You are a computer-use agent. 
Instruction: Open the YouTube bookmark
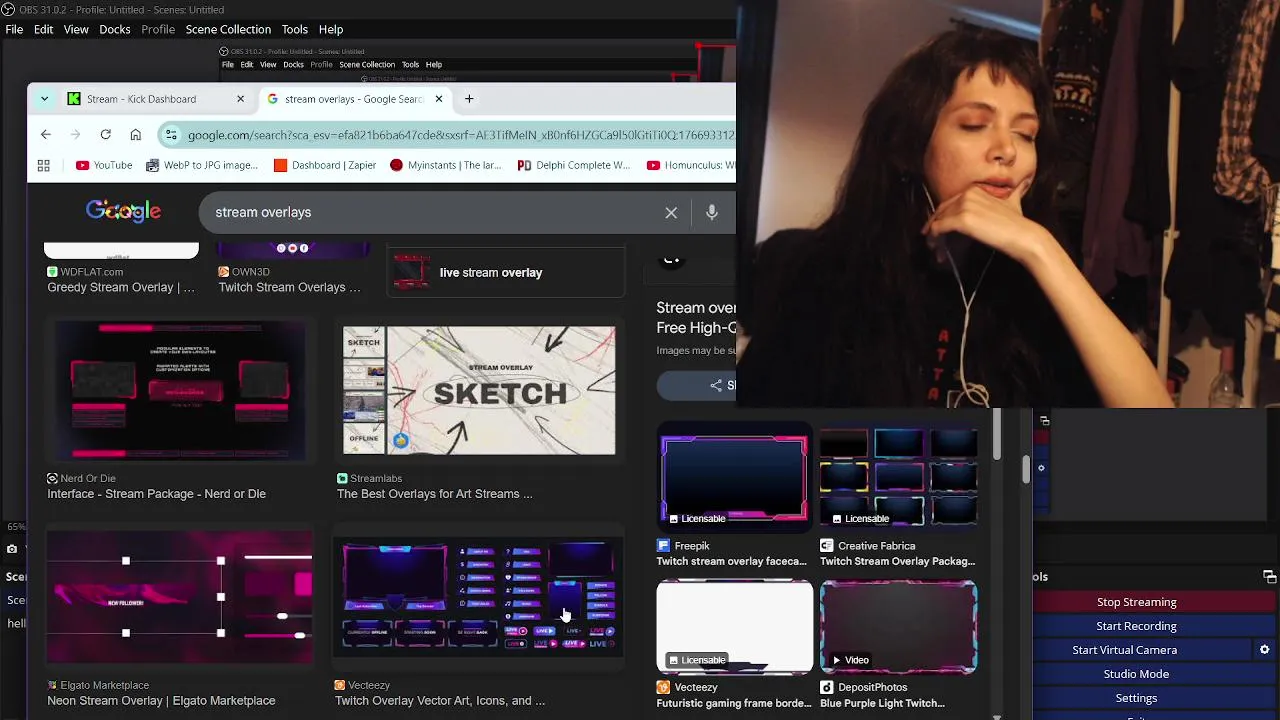(104, 165)
